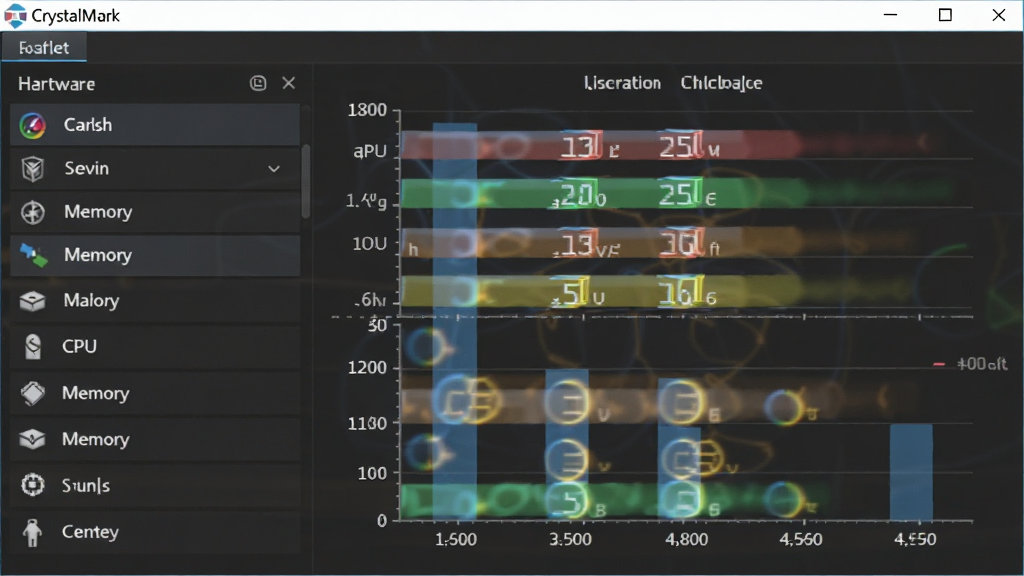Click the blue-green icon of the highlighted Memory row
Image resolution: width=1024 pixels, height=576 pixels.
pos(33,255)
